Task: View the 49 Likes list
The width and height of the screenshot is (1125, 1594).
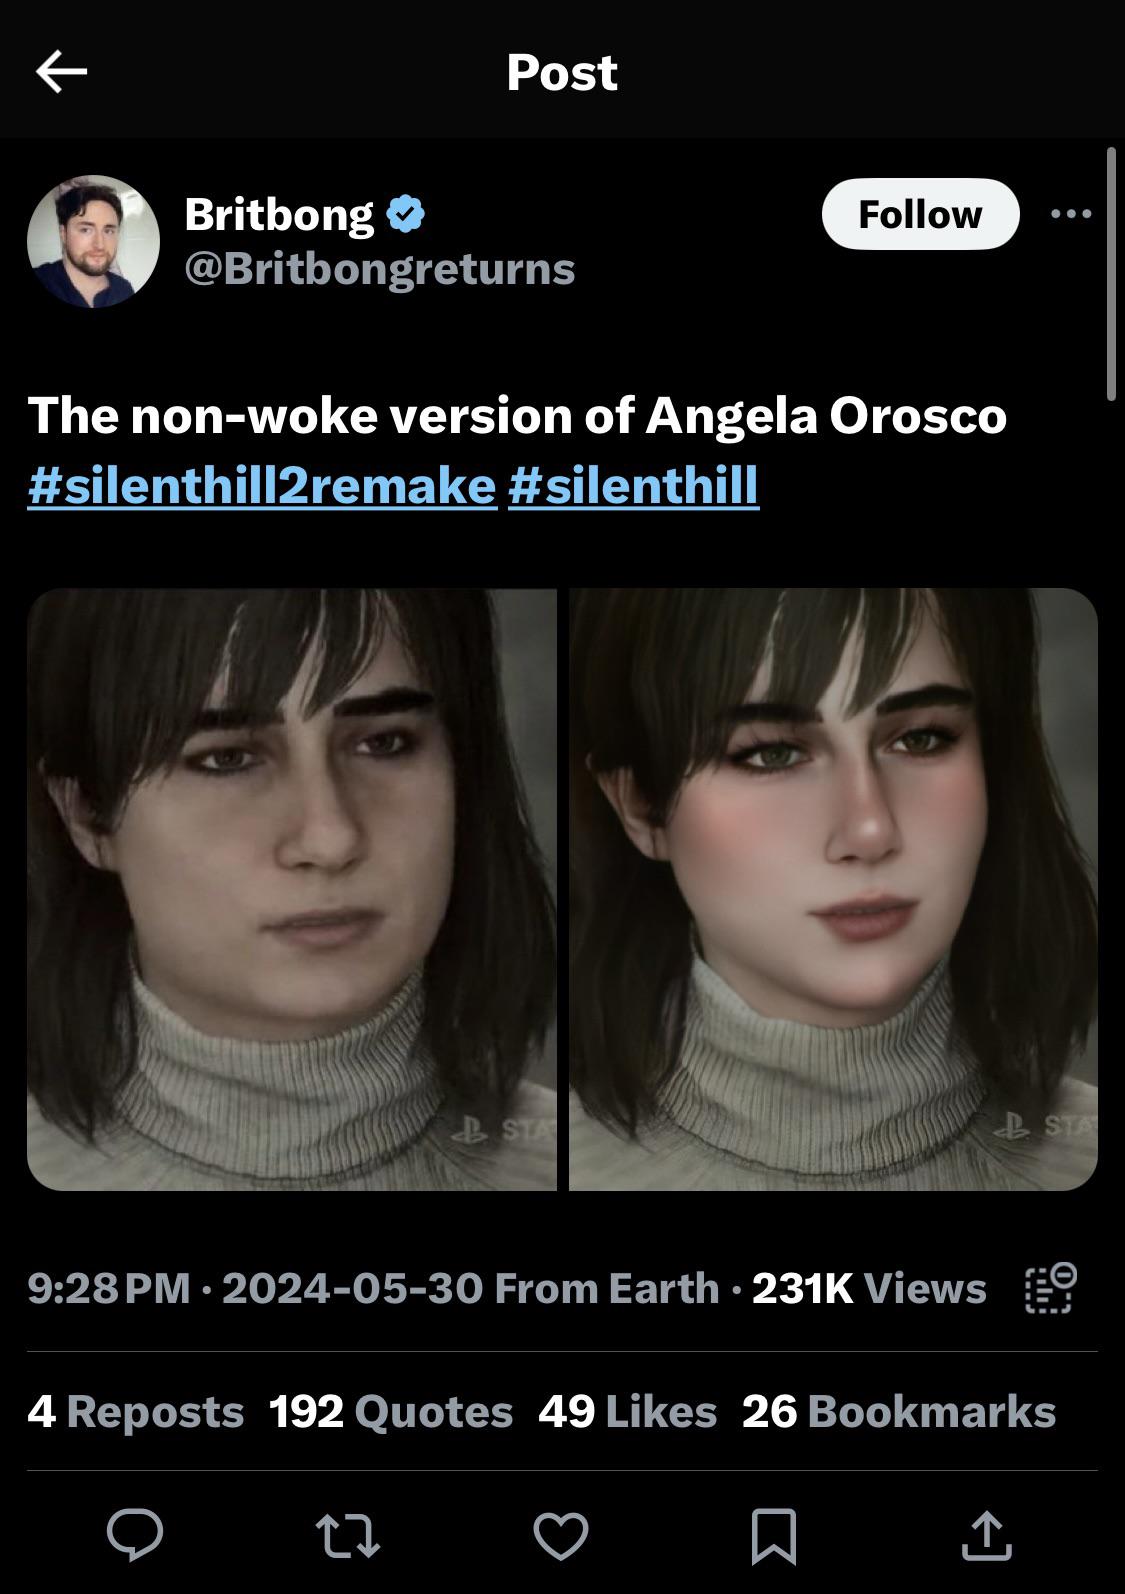Action: (627, 1411)
